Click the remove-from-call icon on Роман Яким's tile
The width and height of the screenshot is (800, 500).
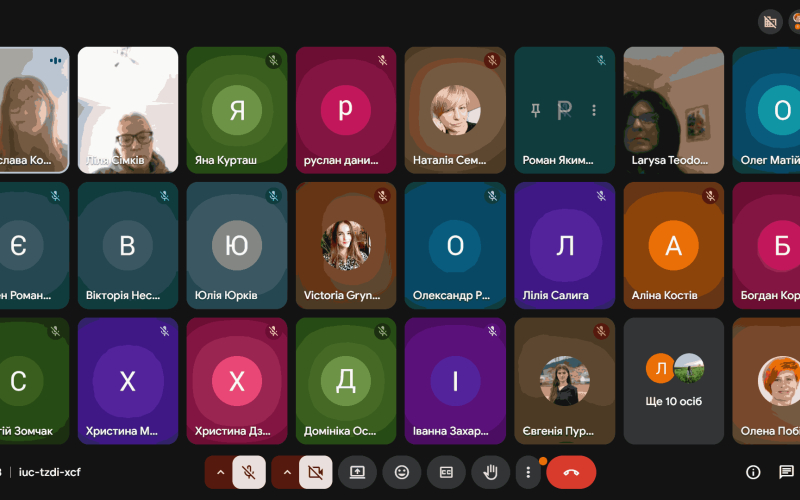pos(564,110)
